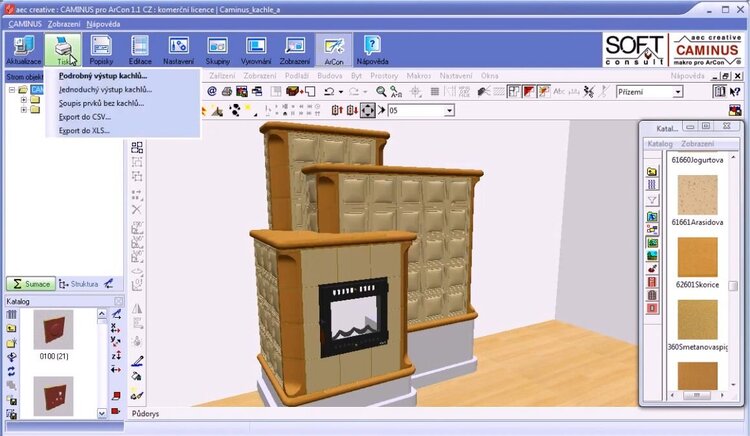Click the paint bucket icon
Screen dimensions: 750x436
137,376
